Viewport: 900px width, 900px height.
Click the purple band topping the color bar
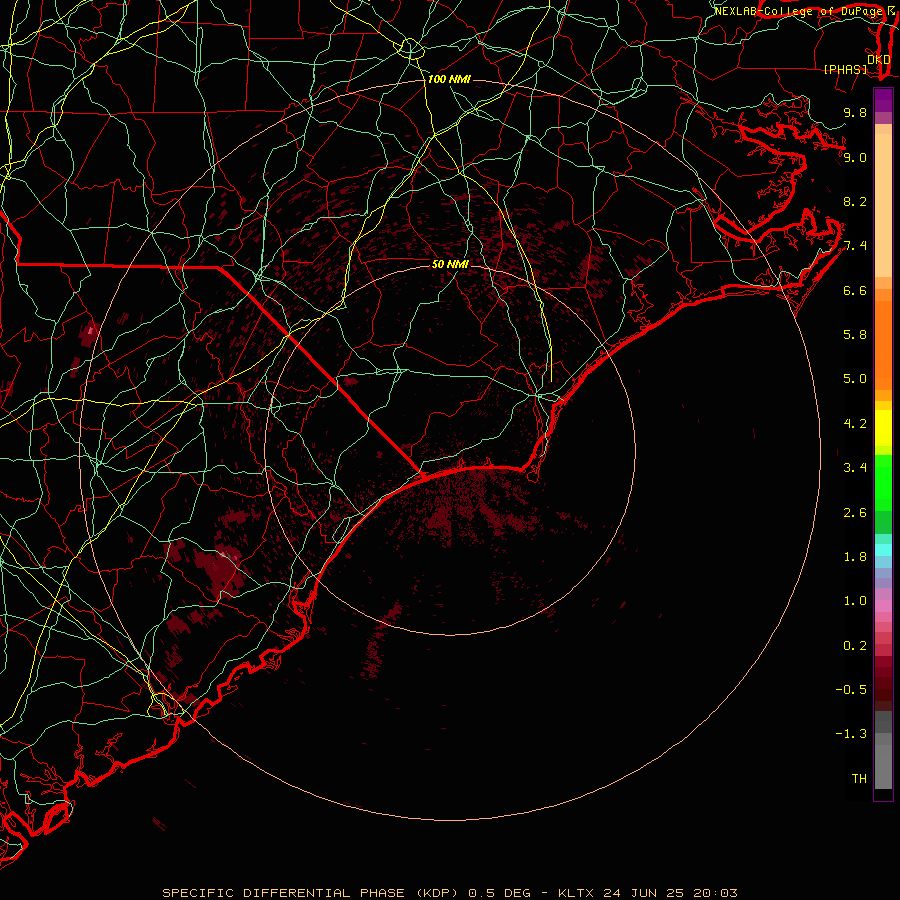[883, 100]
